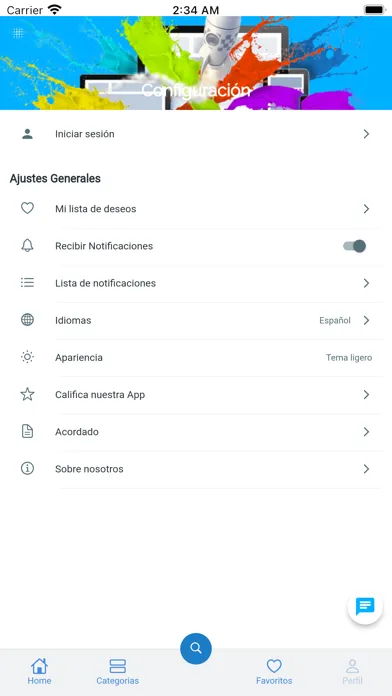Switch to the Categorías tab
Screen dimensions: 392x696
(118, 672)
